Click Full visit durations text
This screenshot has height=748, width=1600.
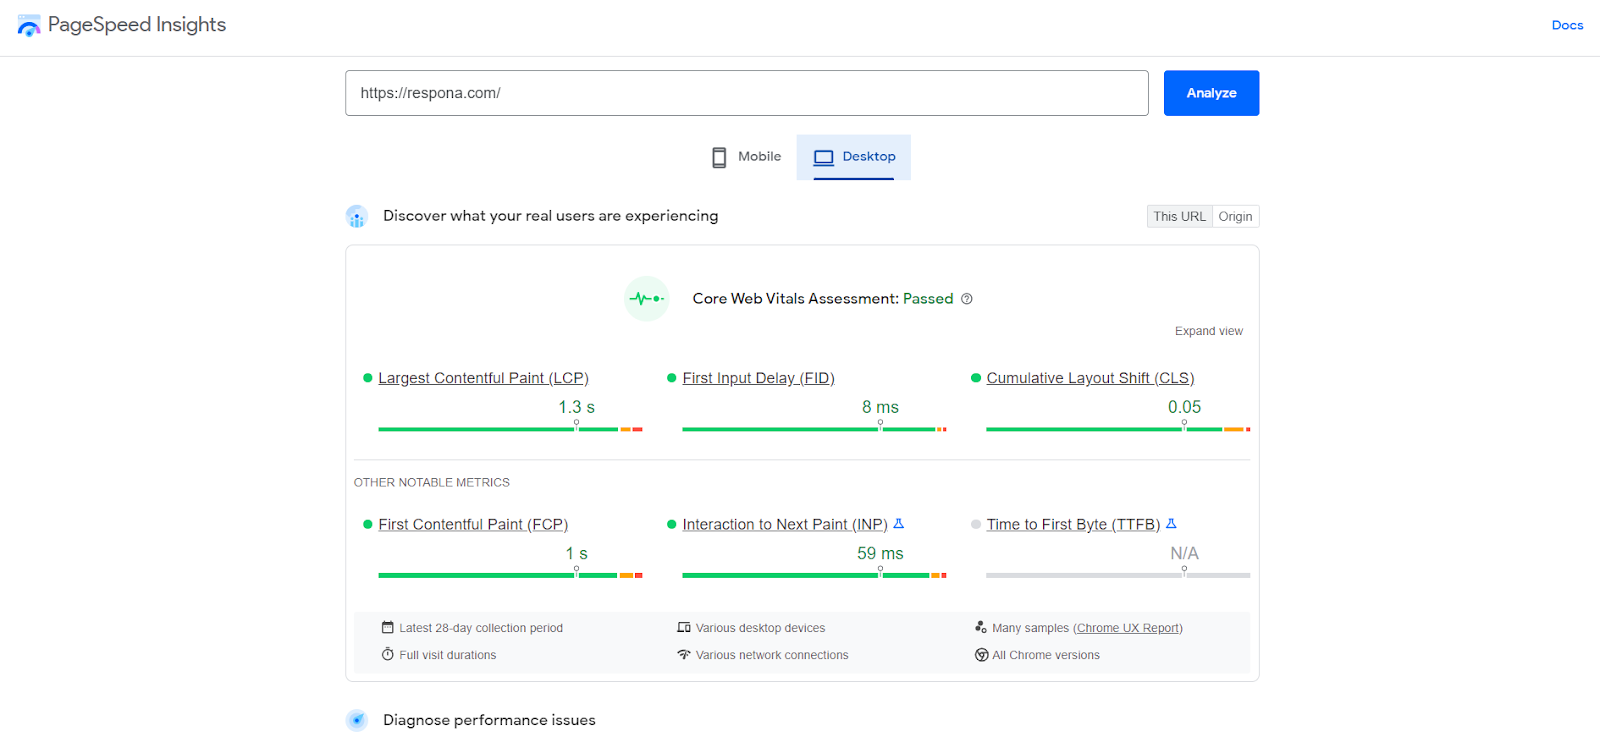point(448,655)
